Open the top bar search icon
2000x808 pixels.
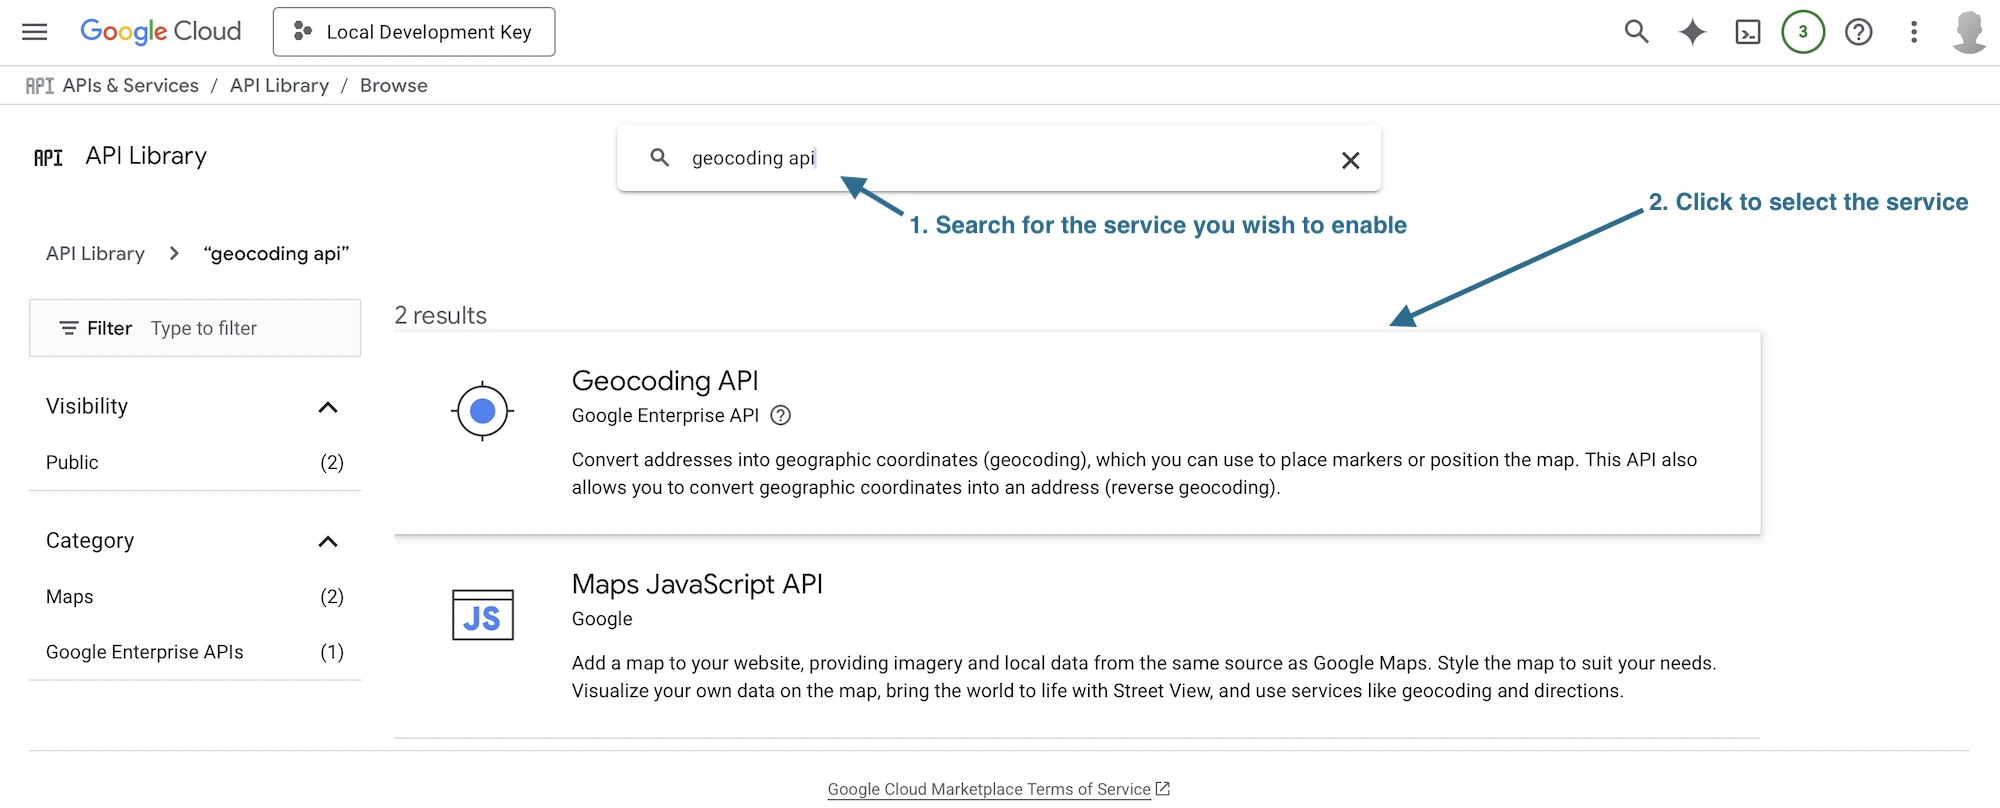1636,32
